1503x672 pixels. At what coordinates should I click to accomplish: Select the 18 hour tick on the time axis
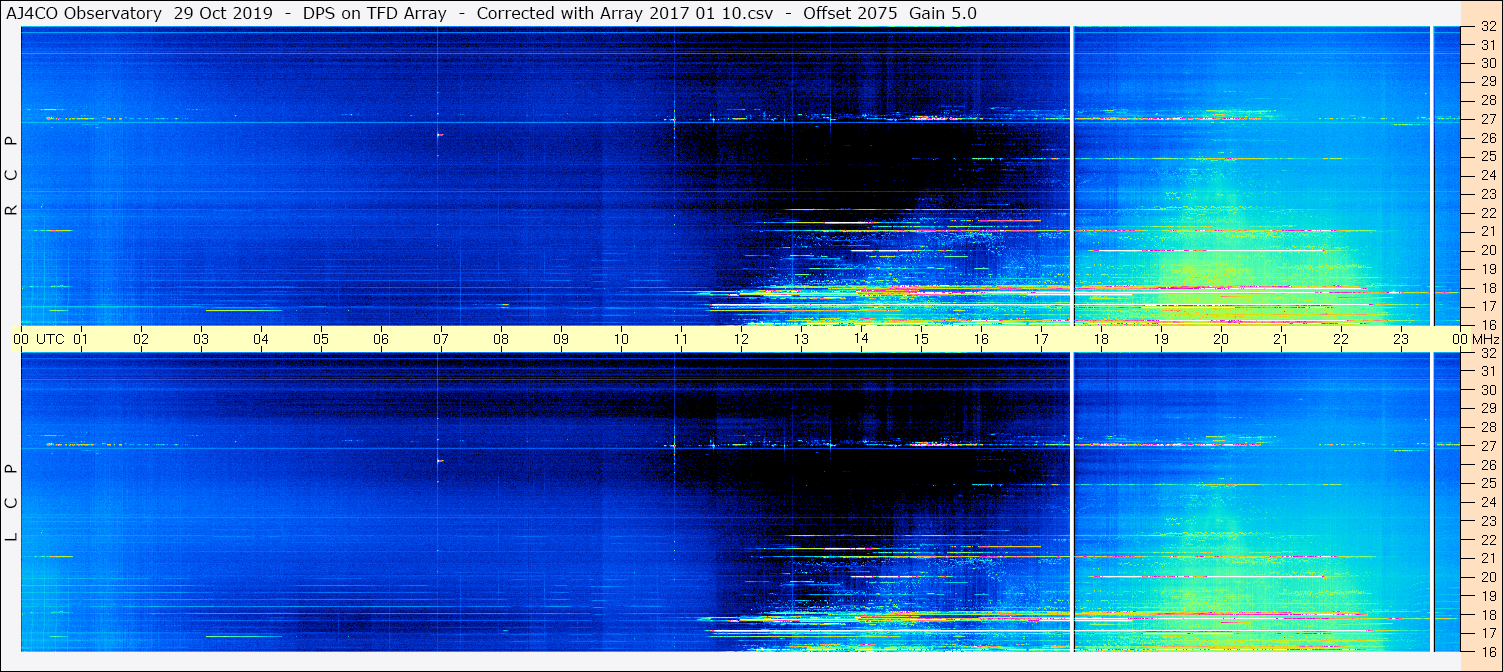point(1101,339)
